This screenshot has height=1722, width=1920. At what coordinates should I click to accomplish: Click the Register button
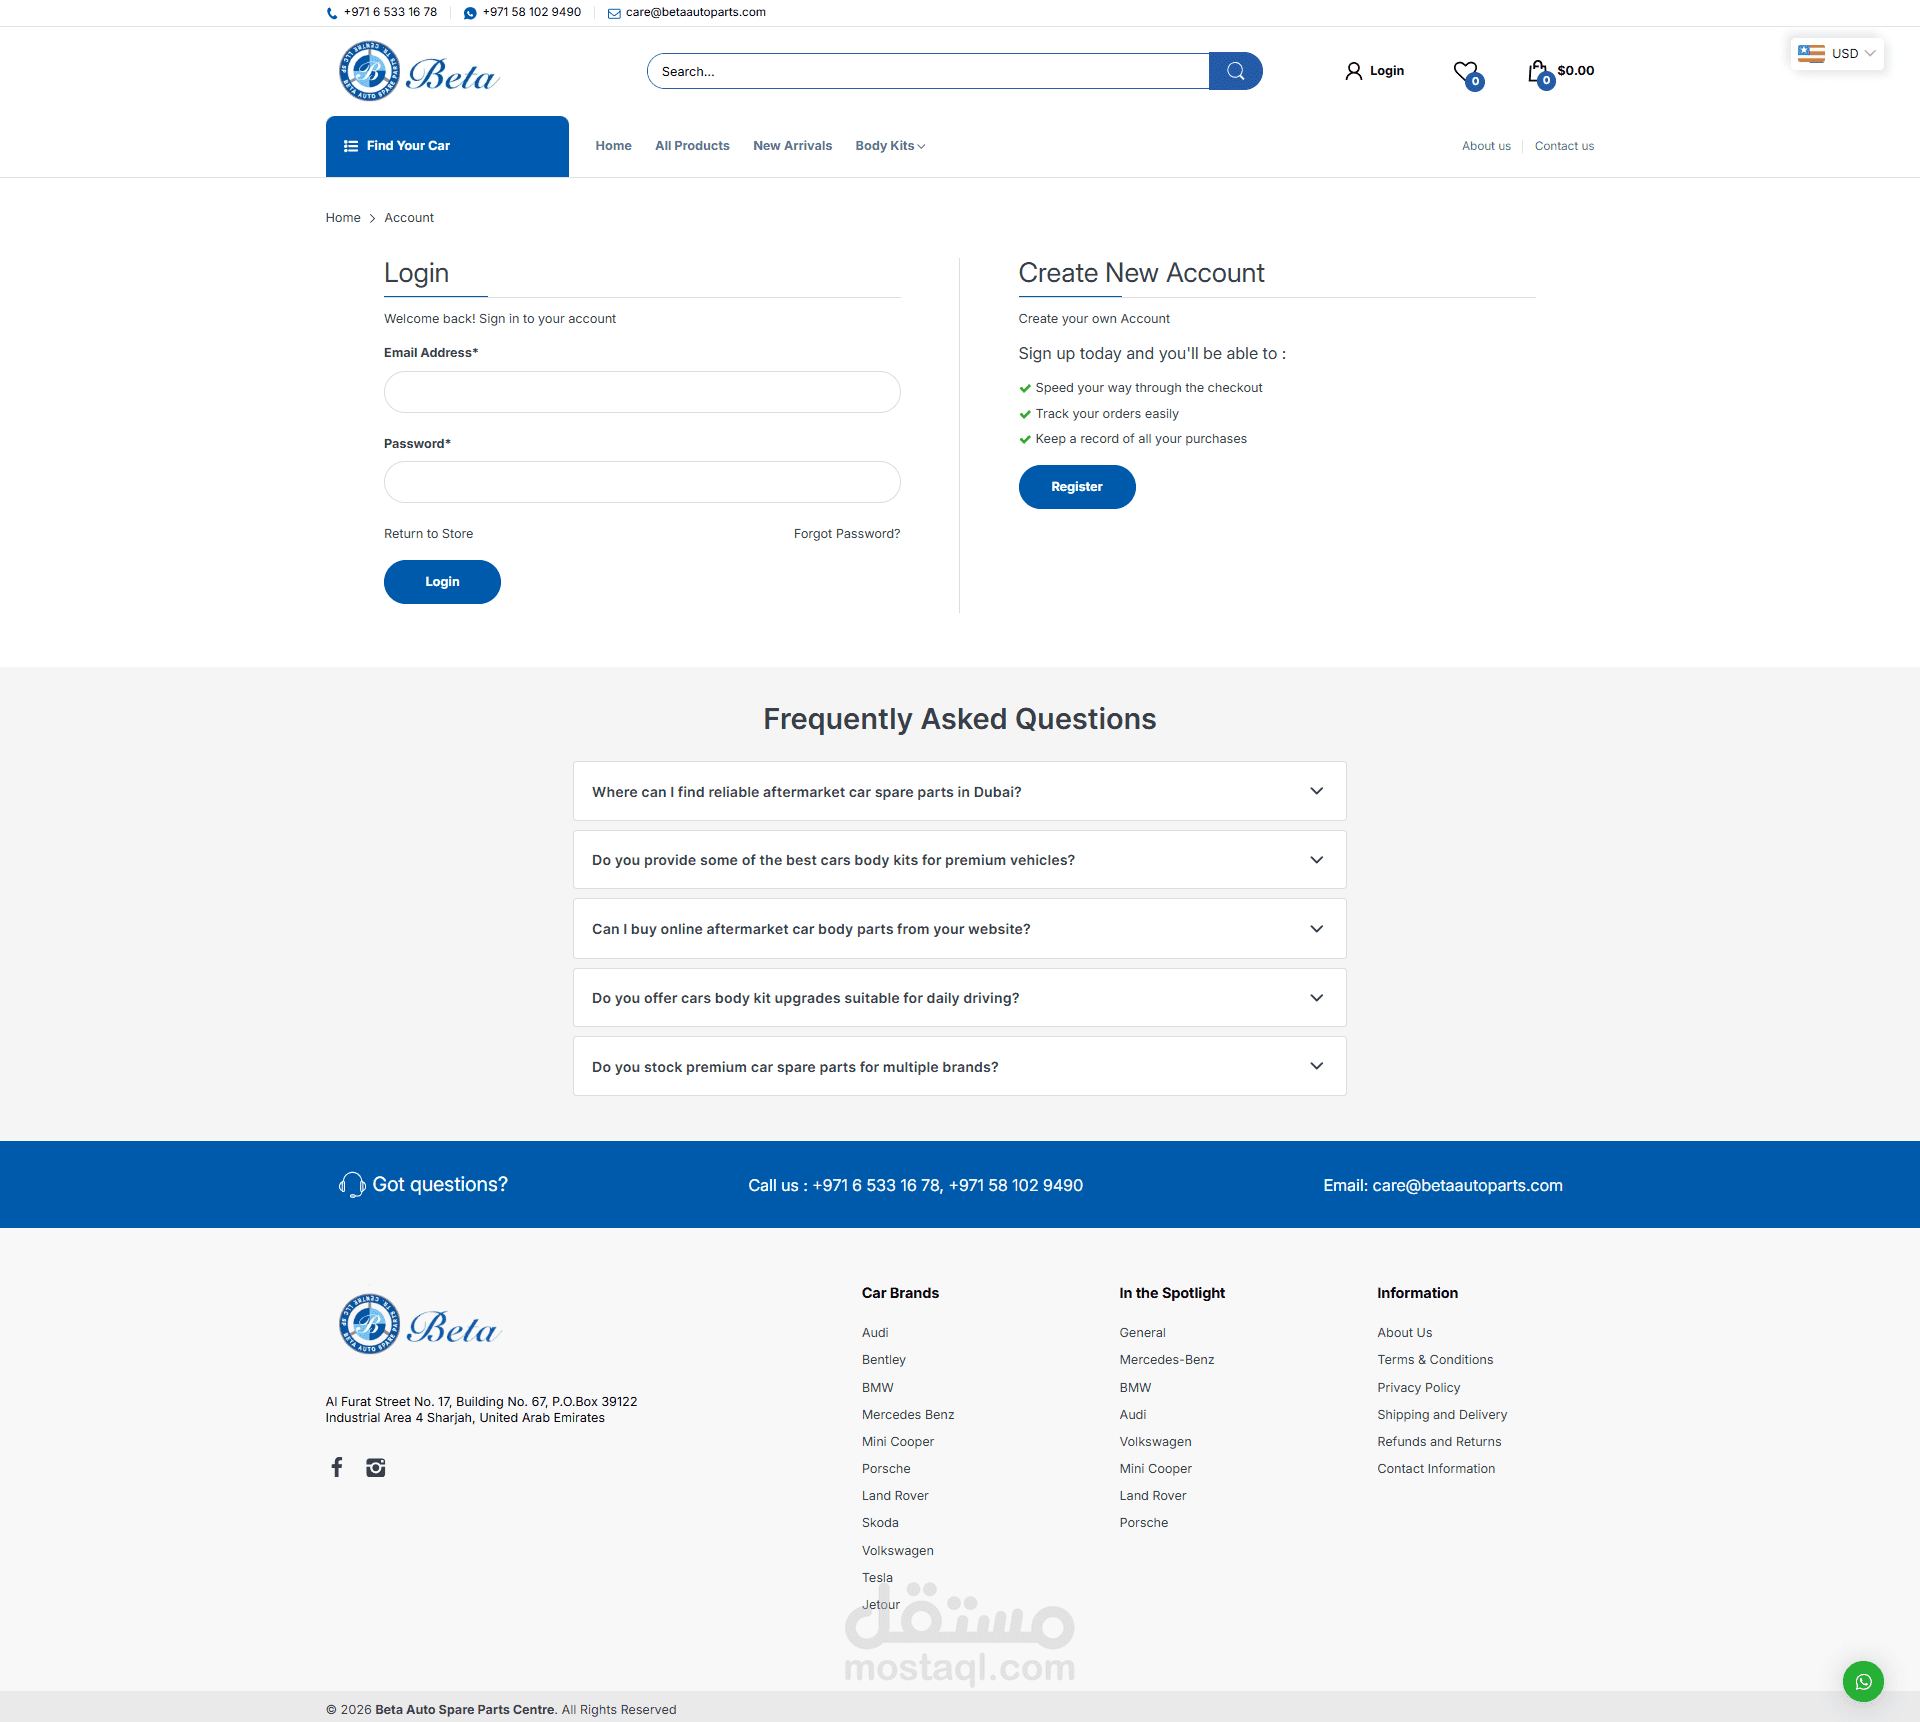(1076, 487)
